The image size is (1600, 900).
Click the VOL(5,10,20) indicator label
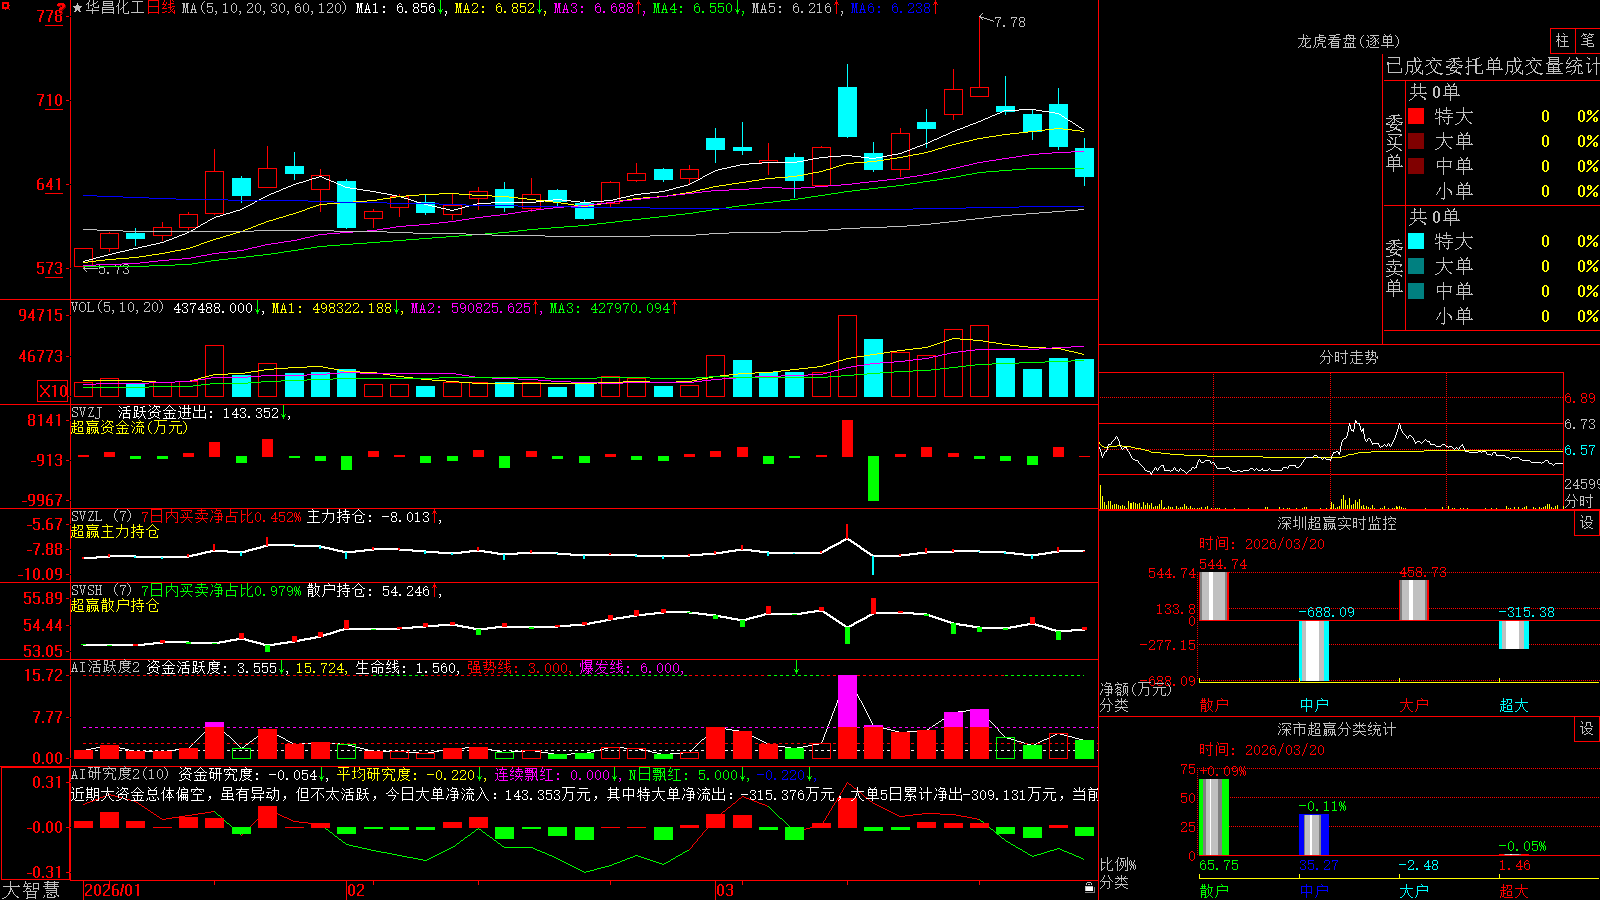click(117, 308)
